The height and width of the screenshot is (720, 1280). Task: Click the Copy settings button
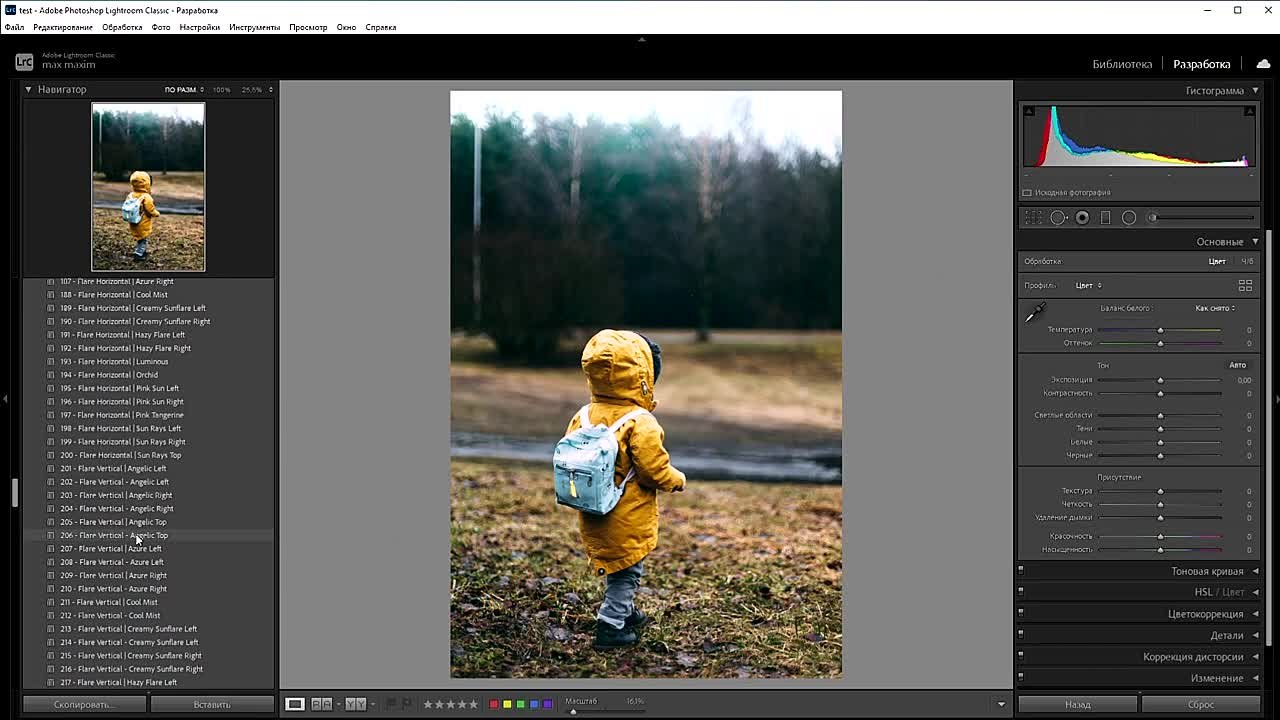85,704
